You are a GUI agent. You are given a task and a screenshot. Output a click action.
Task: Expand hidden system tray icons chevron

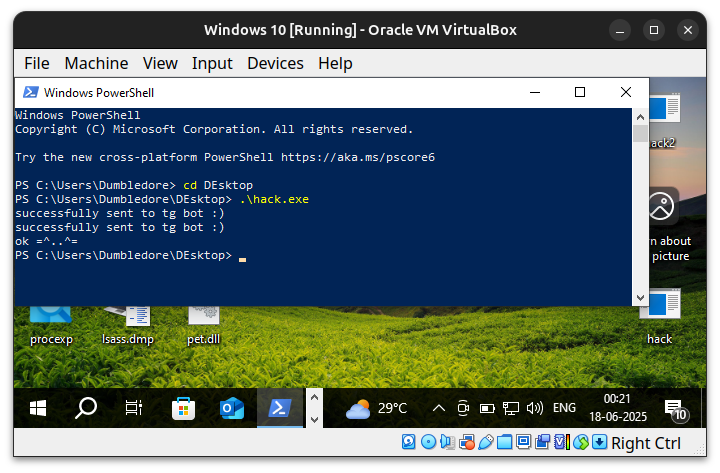point(439,408)
